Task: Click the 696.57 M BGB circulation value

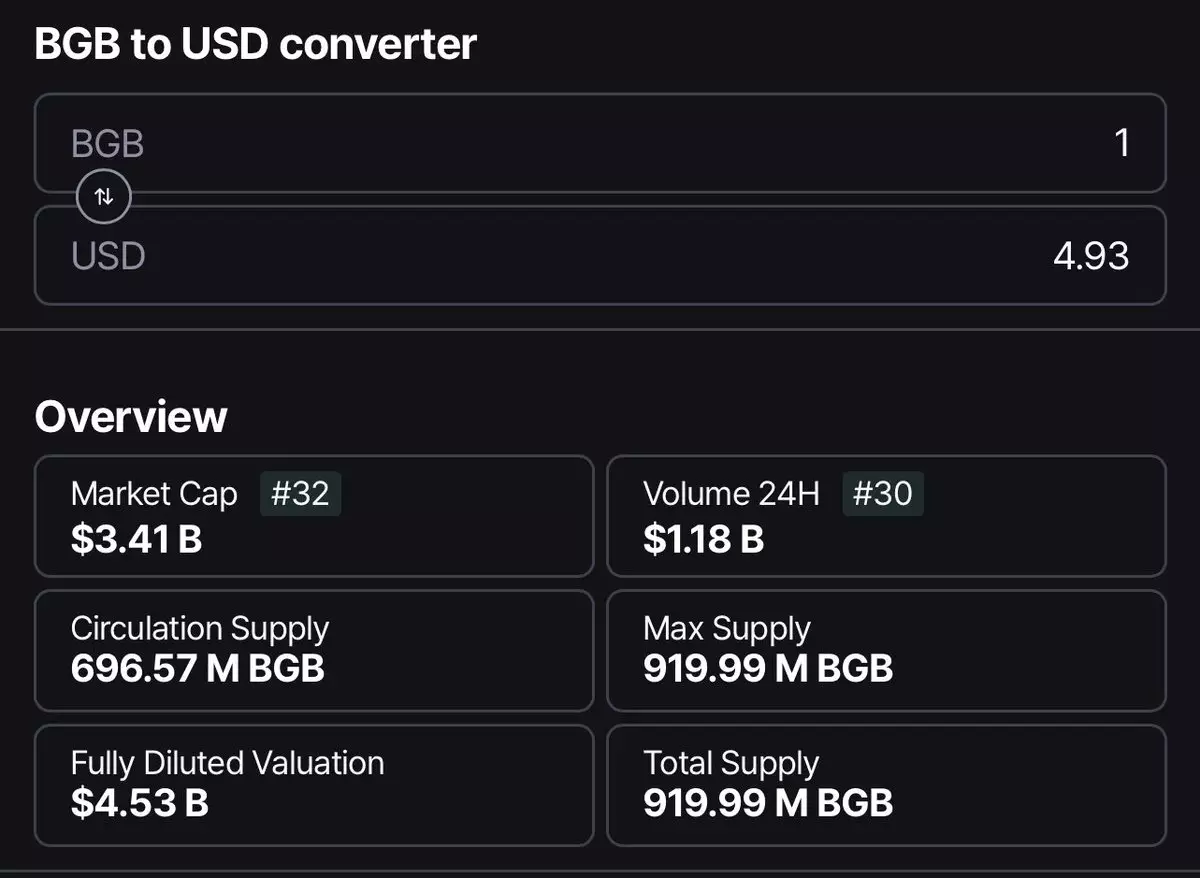Action: tap(198, 668)
